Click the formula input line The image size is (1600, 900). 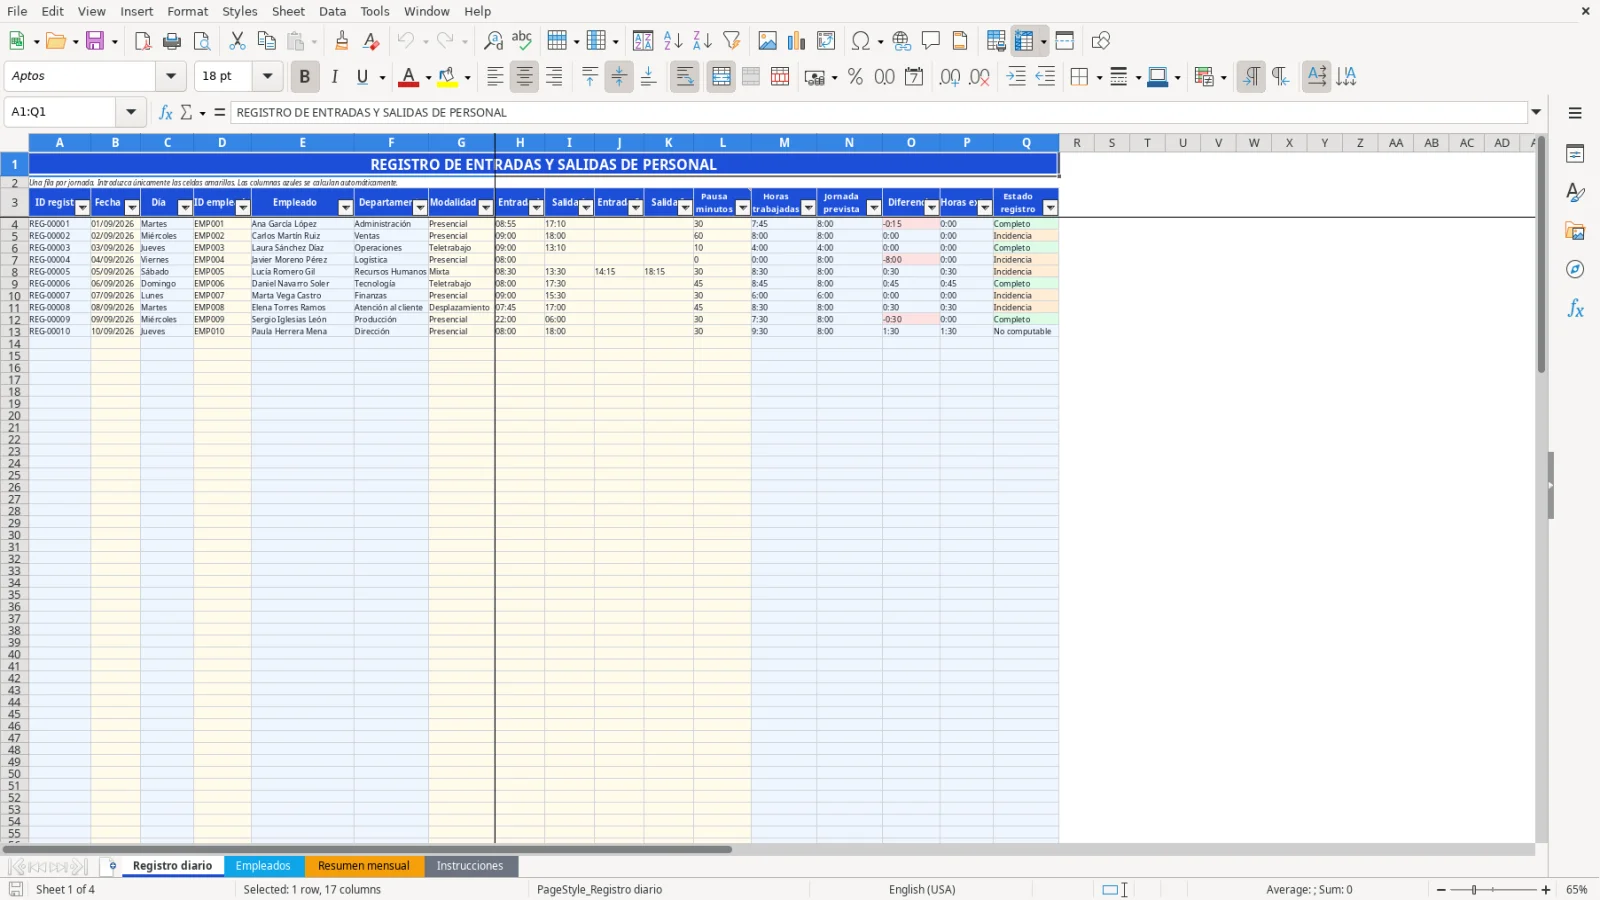click(879, 112)
